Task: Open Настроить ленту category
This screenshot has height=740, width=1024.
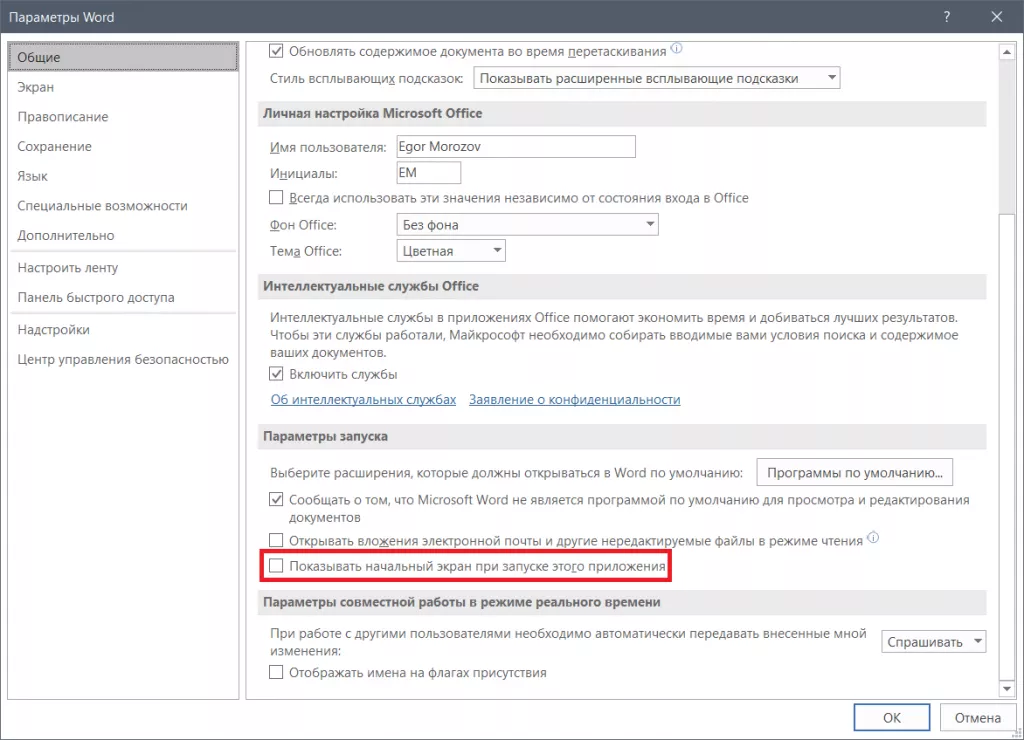Action: click(x=123, y=268)
